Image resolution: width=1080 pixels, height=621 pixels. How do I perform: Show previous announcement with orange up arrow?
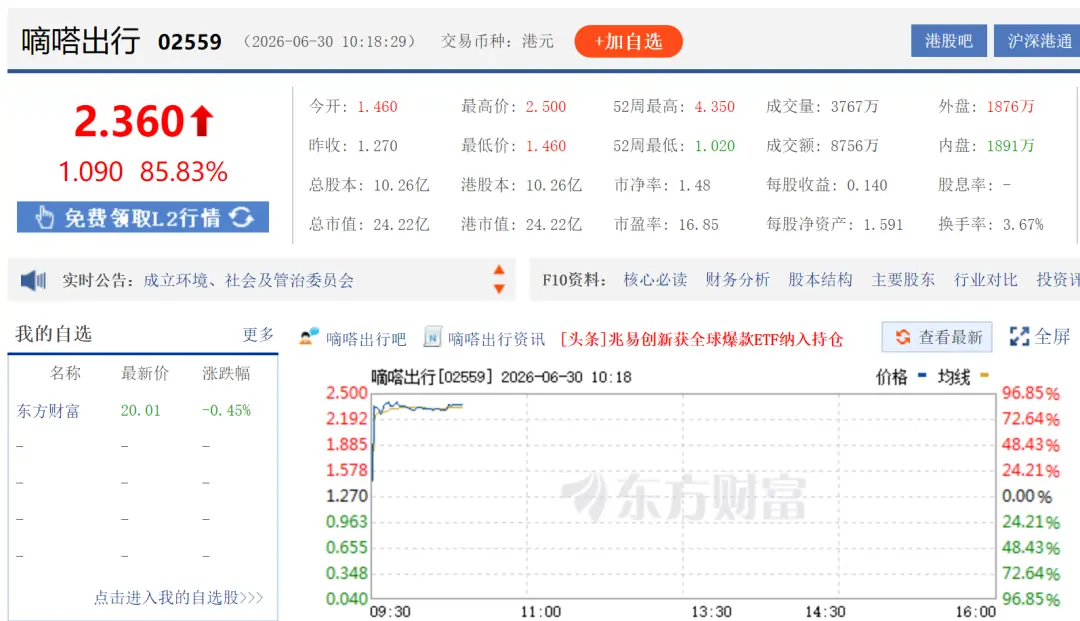pos(499,270)
